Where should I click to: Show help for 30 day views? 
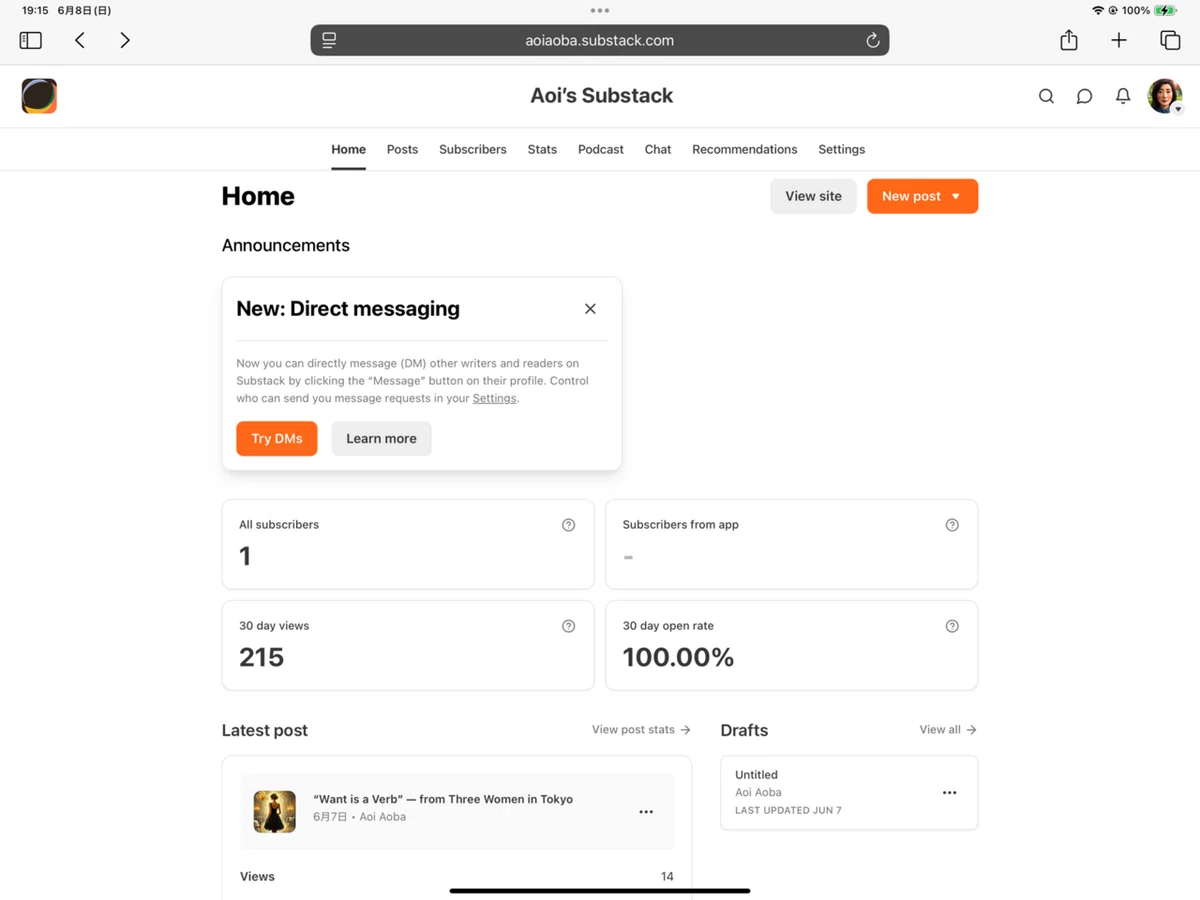569,626
